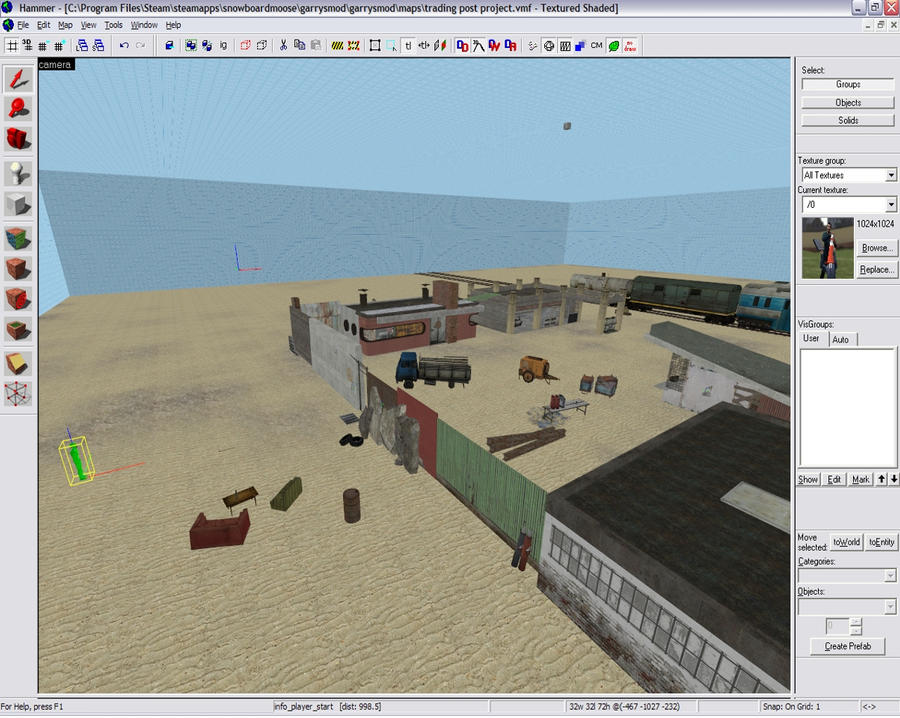
Task: Click the Smaller Grid icon
Action: click(43, 45)
